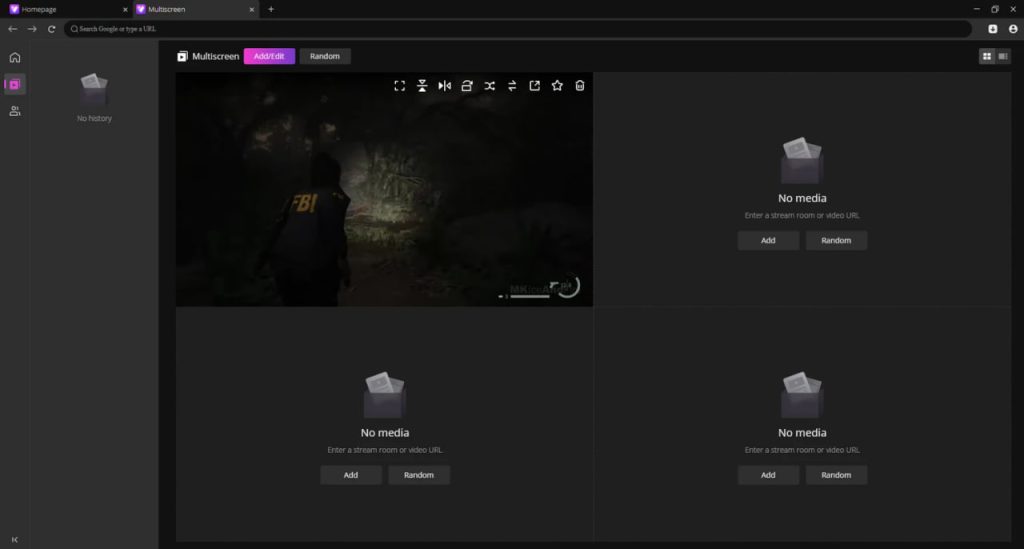The image size is (1024, 549).
Task: Open the browser profile icon
Action: pos(1013,29)
